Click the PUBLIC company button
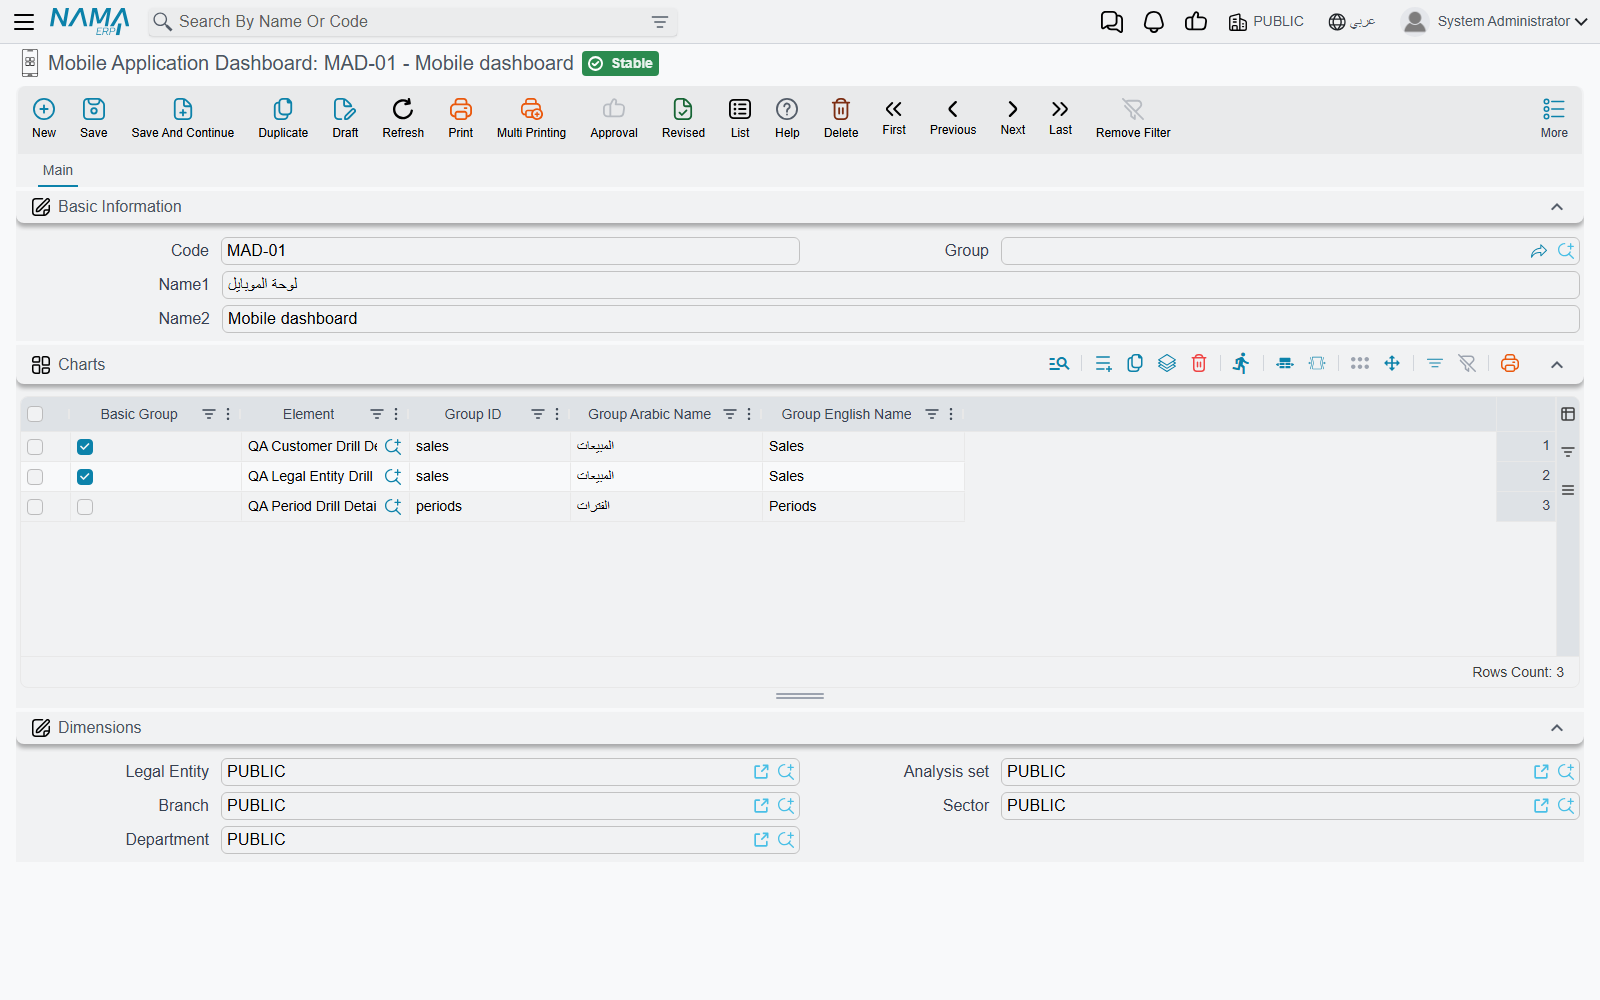This screenshot has height=1000, width=1600. point(1266,22)
